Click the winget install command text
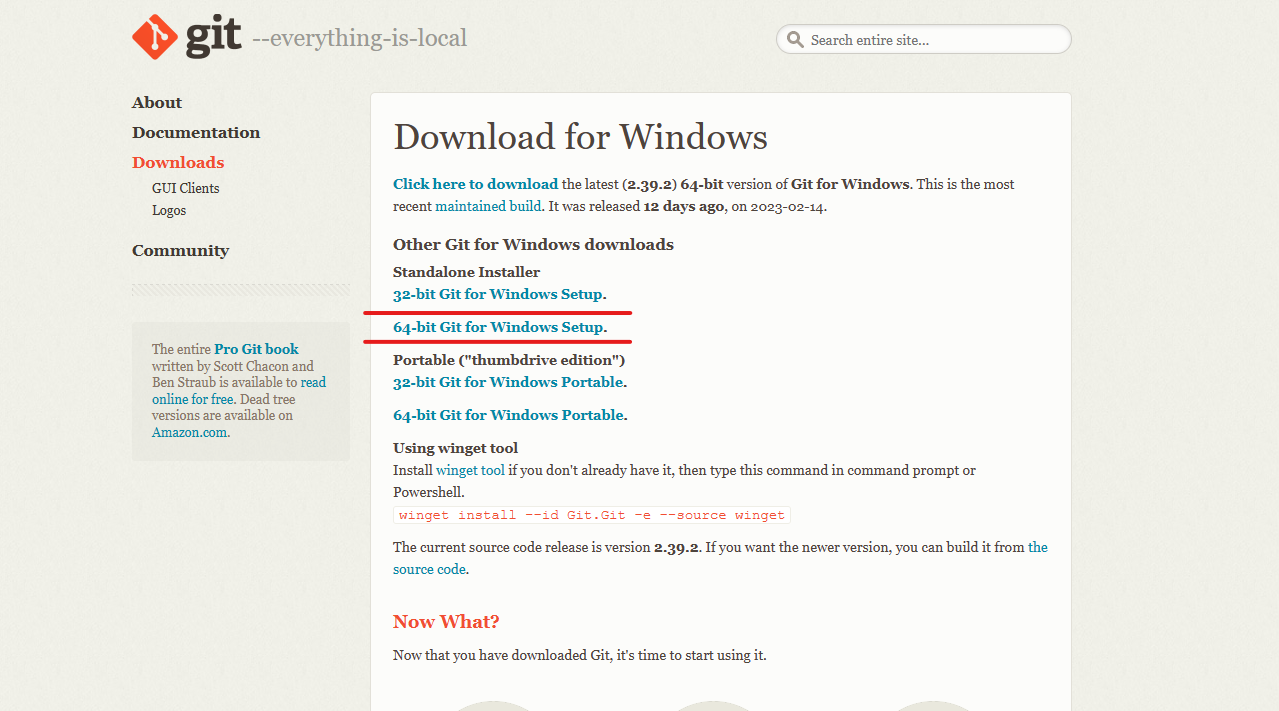This screenshot has height=711, width=1279. click(x=592, y=515)
